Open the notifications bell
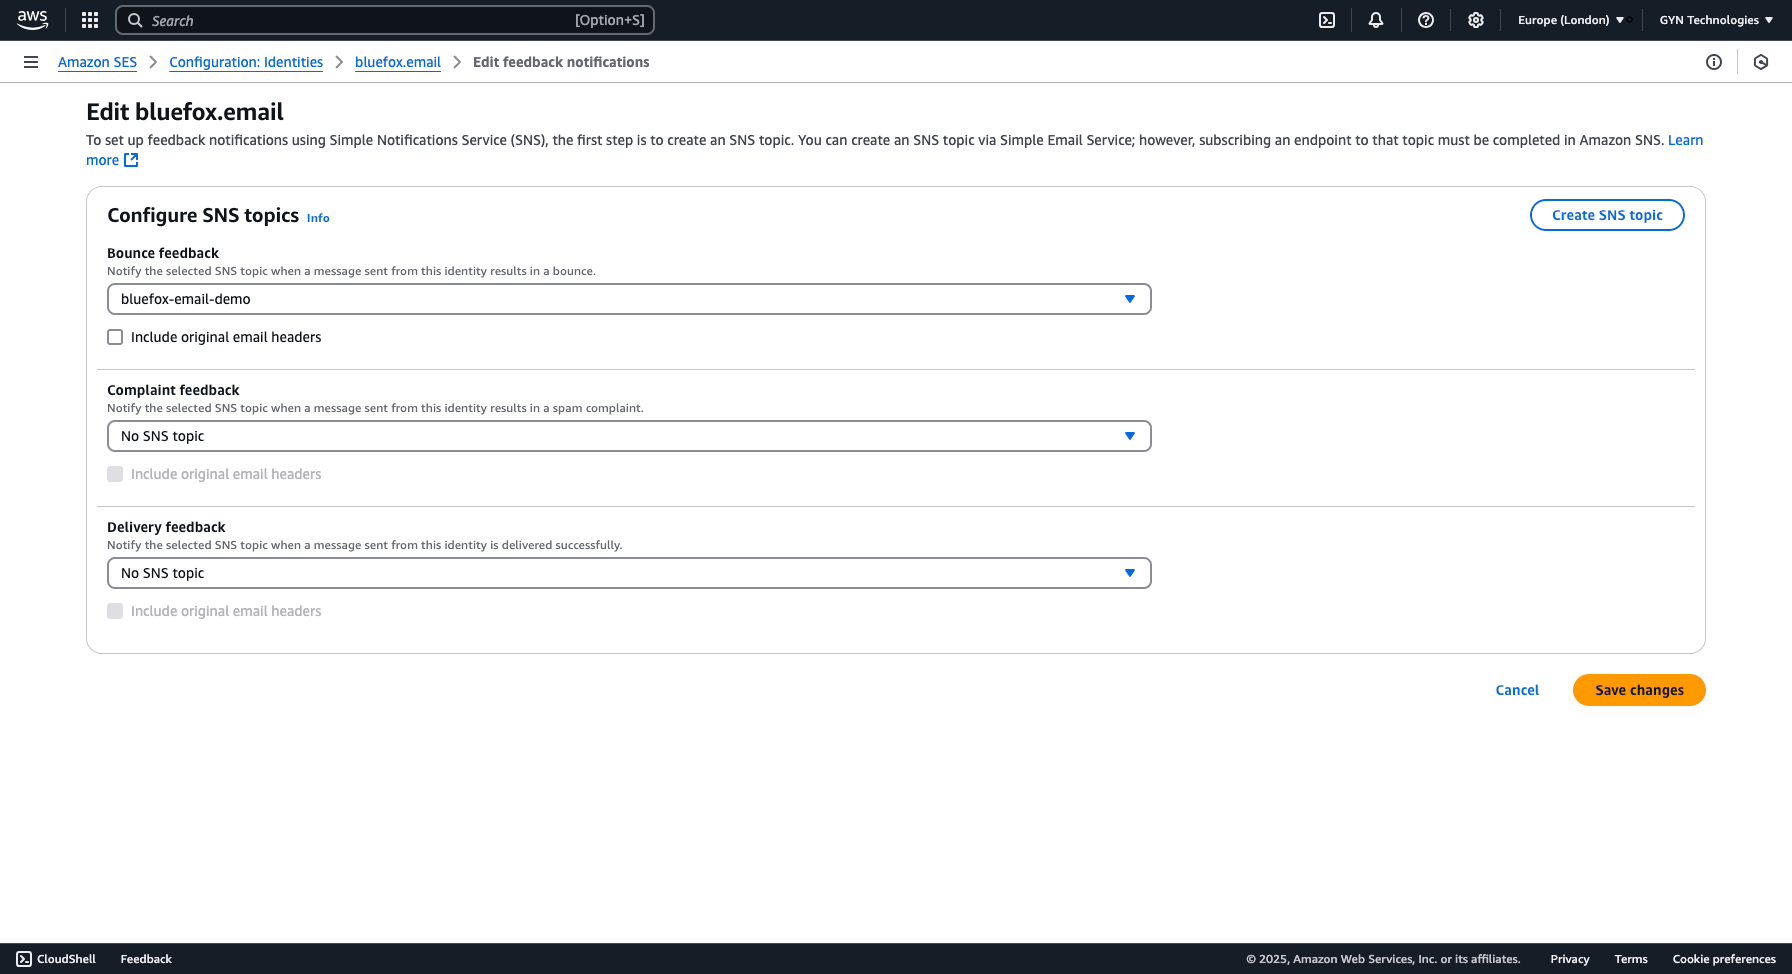The image size is (1792, 974). [x=1376, y=20]
